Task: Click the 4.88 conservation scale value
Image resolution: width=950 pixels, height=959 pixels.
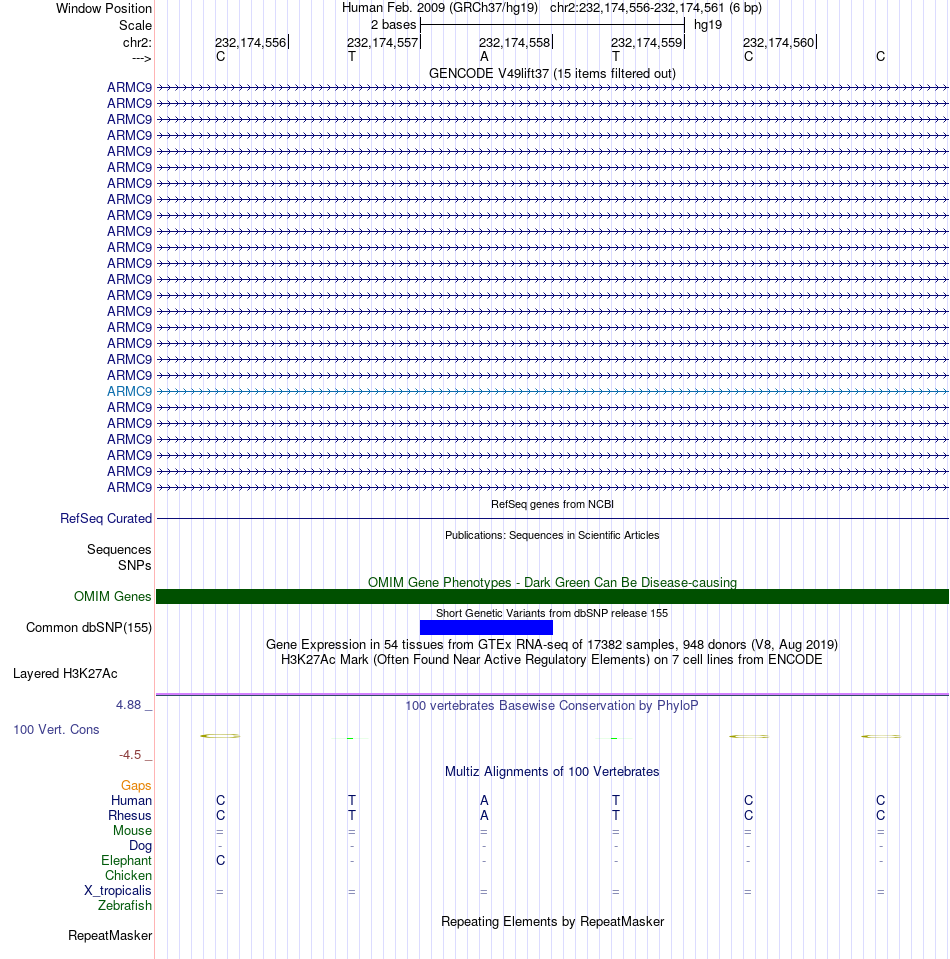Action: coord(128,705)
